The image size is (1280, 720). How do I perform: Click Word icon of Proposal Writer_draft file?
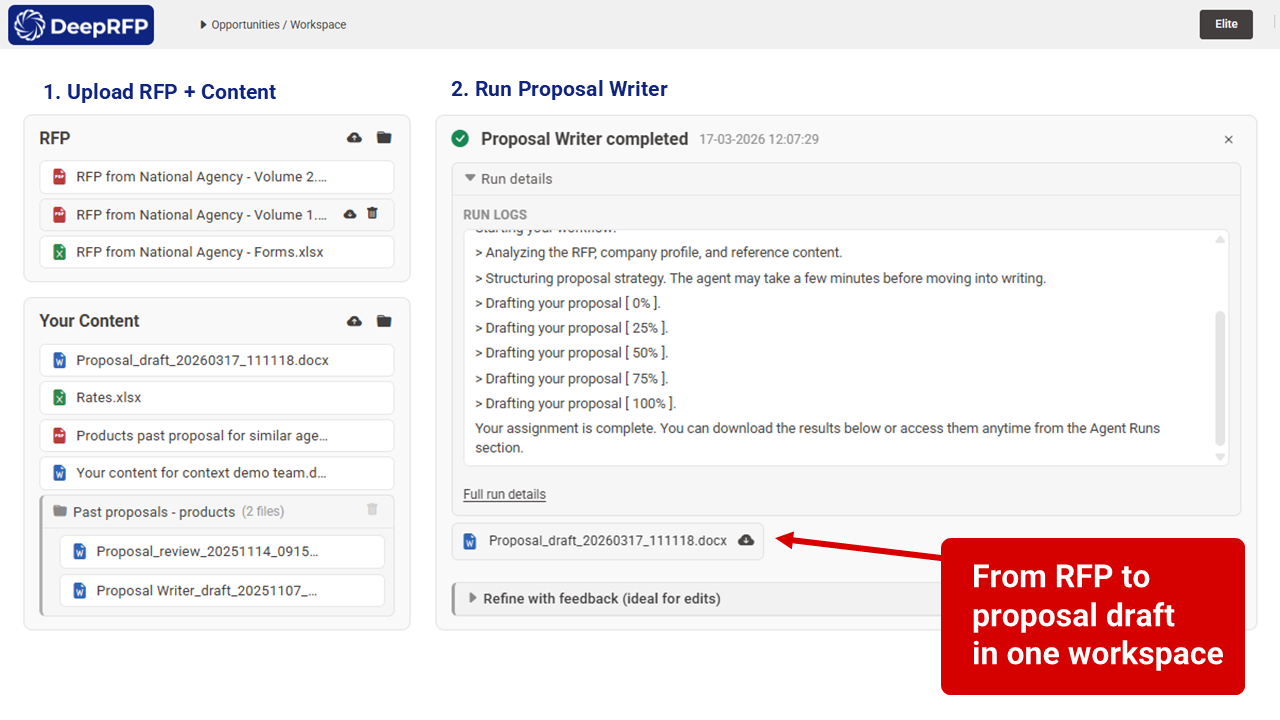[x=80, y=590]
